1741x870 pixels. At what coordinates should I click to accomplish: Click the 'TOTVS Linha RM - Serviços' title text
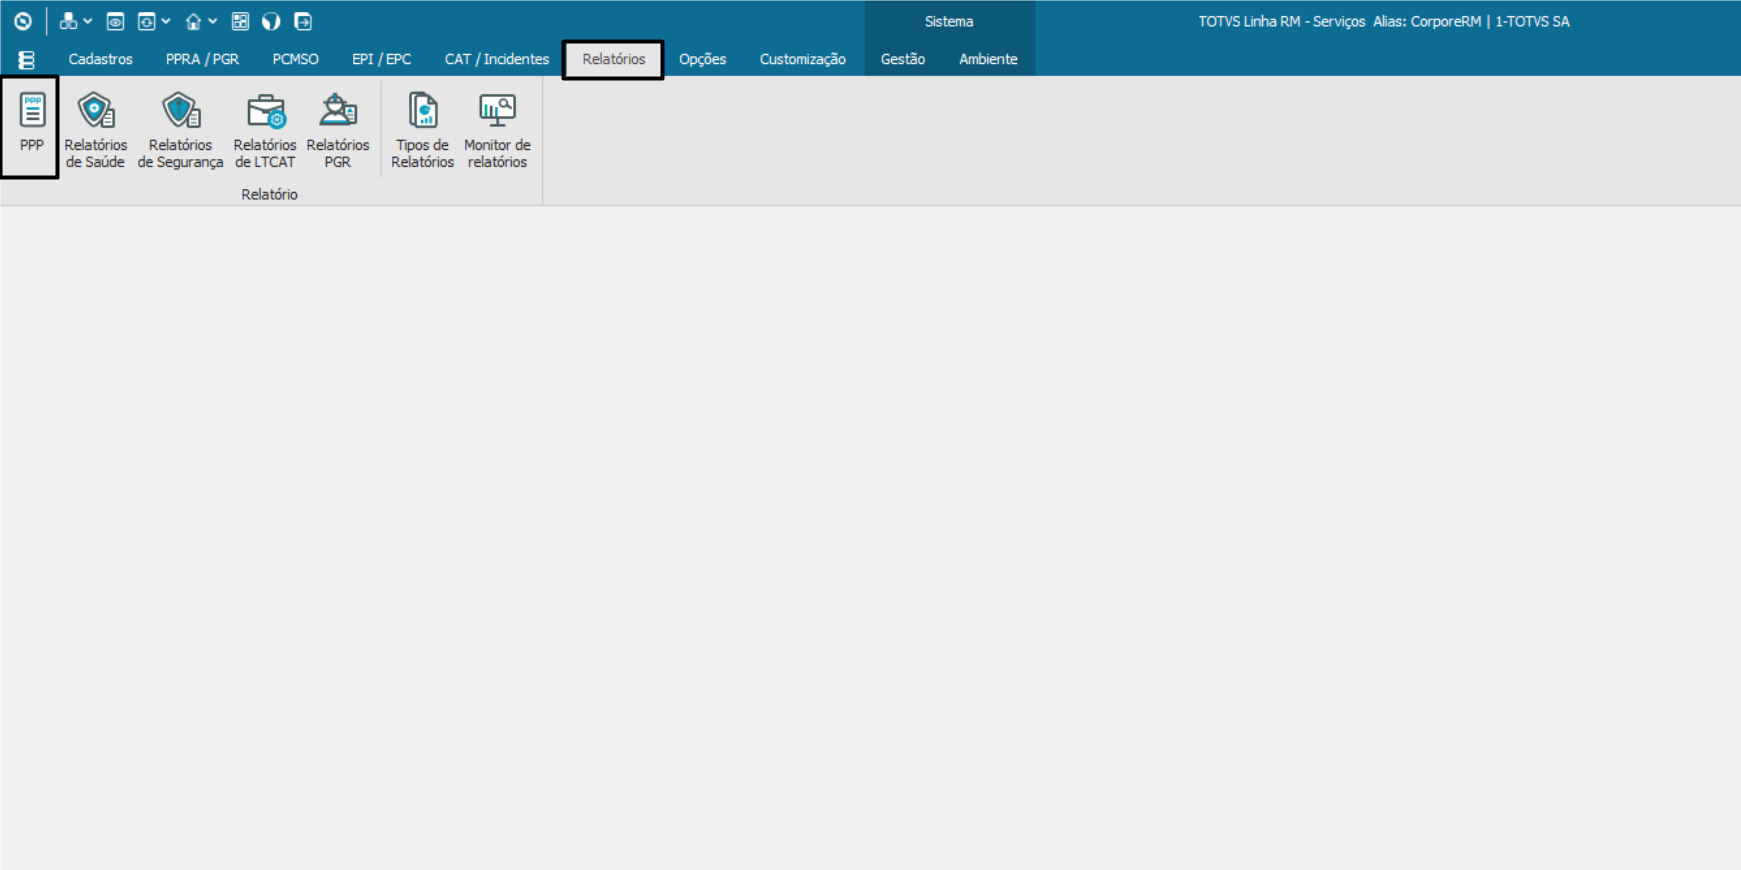click(x=1281, y=21)
